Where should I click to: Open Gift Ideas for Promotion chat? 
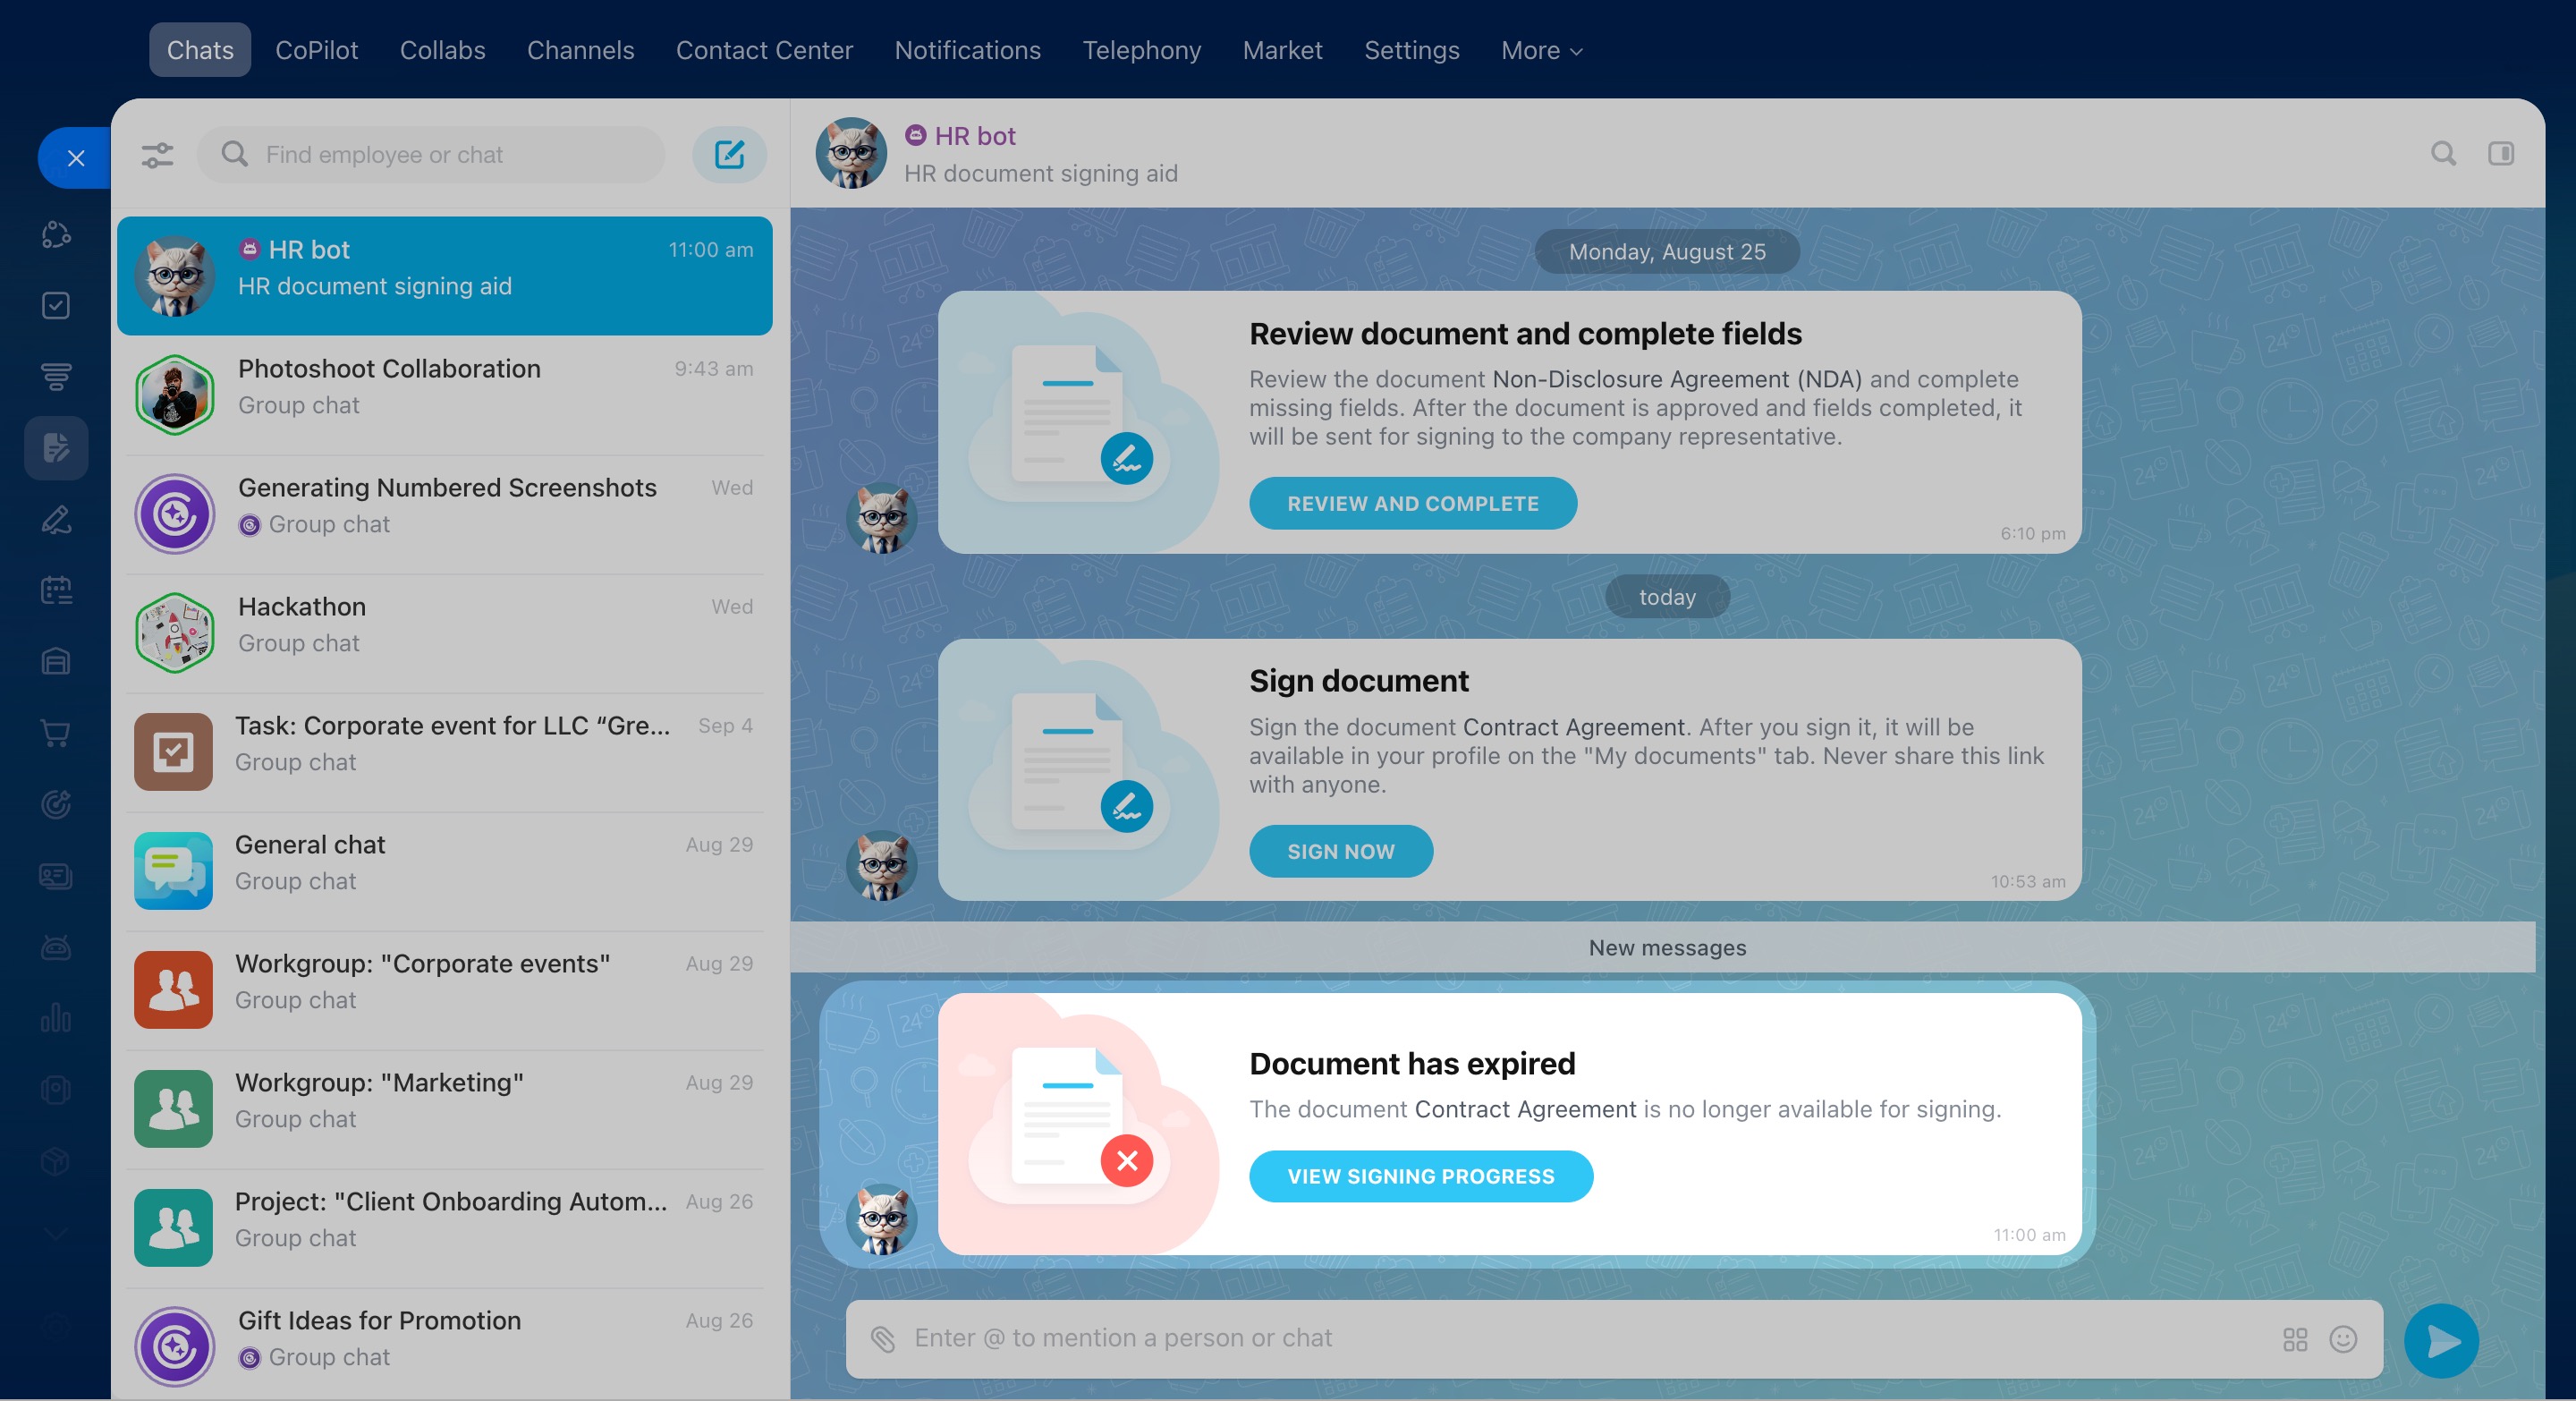(444, 1344)
